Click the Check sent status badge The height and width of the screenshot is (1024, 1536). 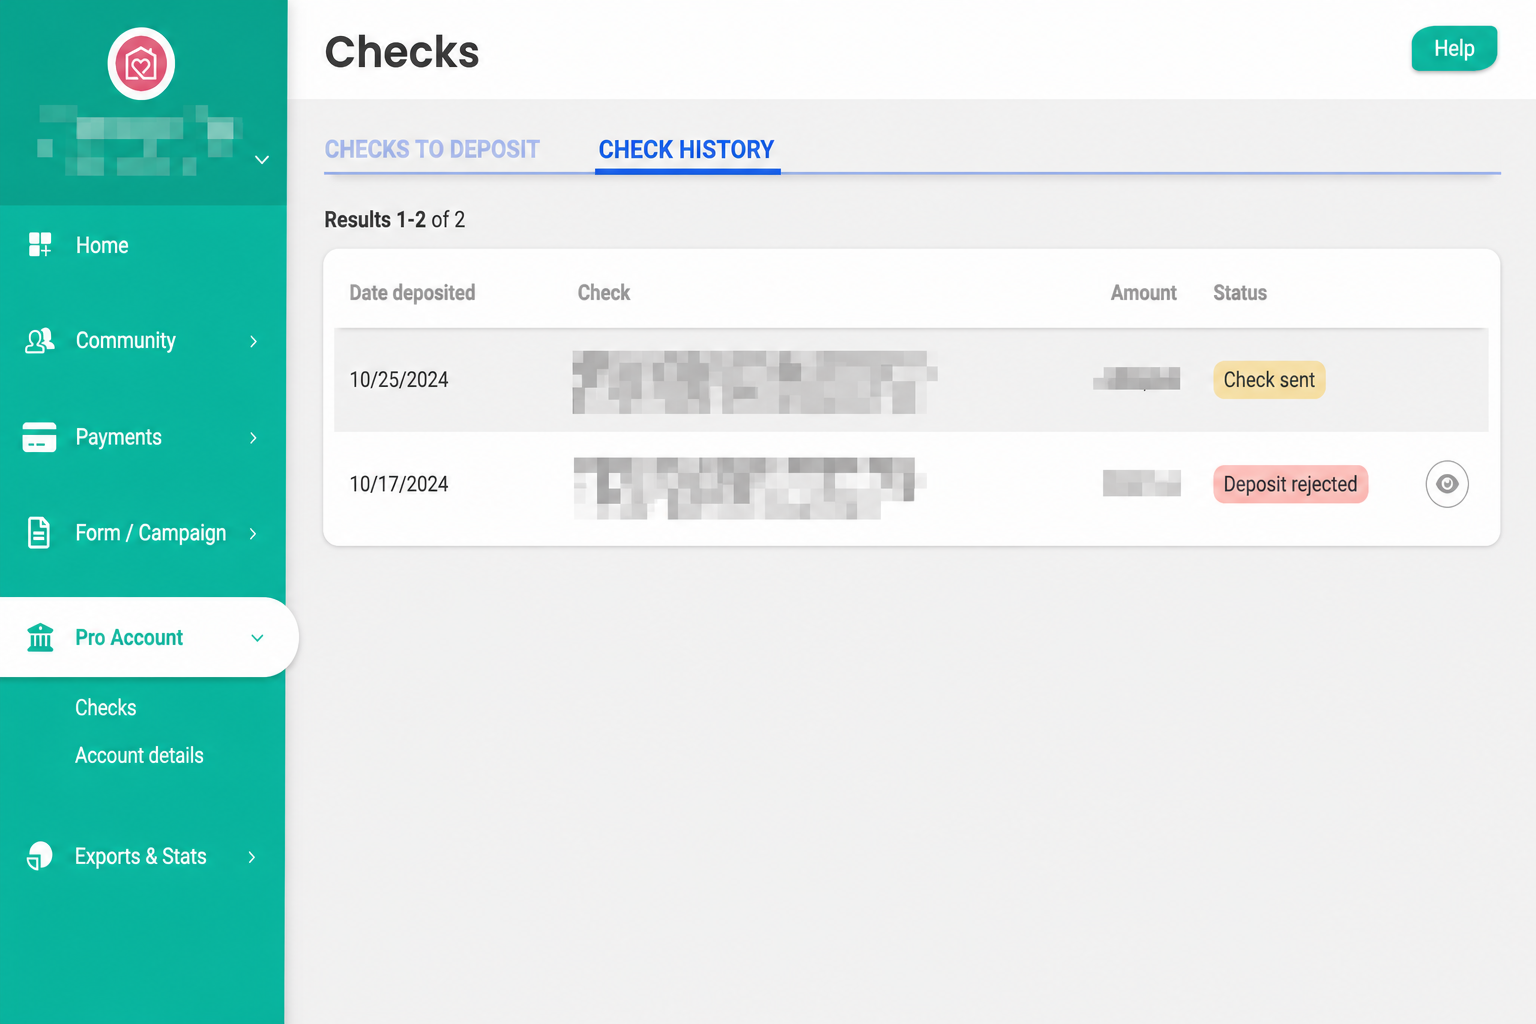1269,380
